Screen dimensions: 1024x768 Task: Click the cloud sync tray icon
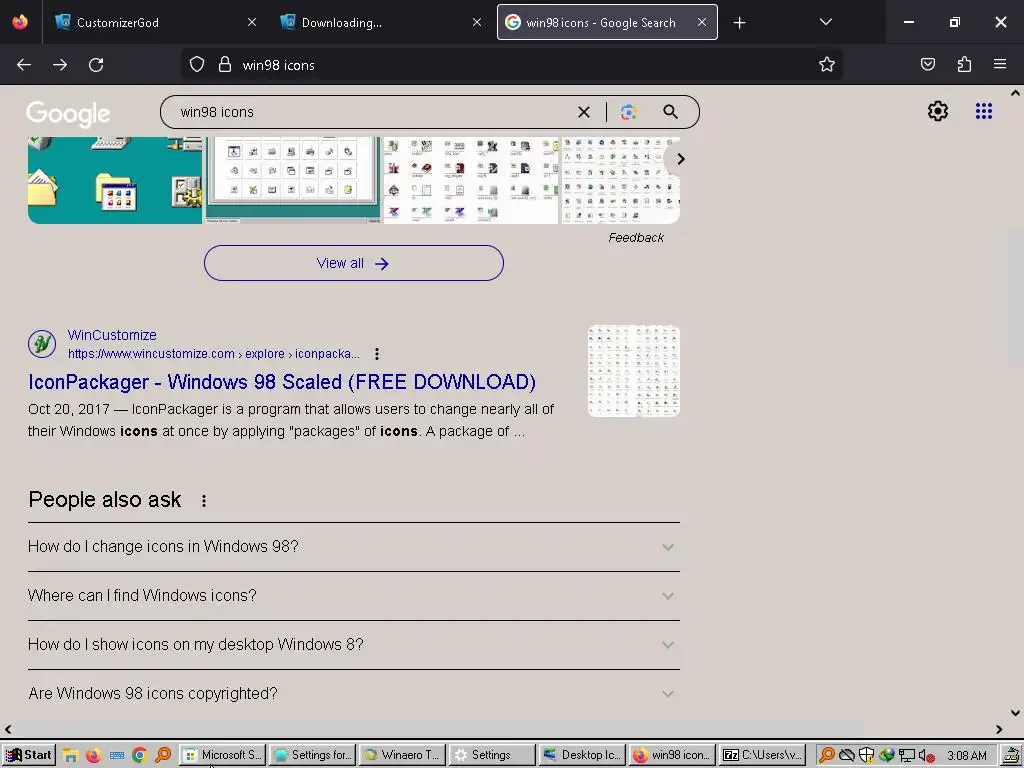(x=847, y=756)
